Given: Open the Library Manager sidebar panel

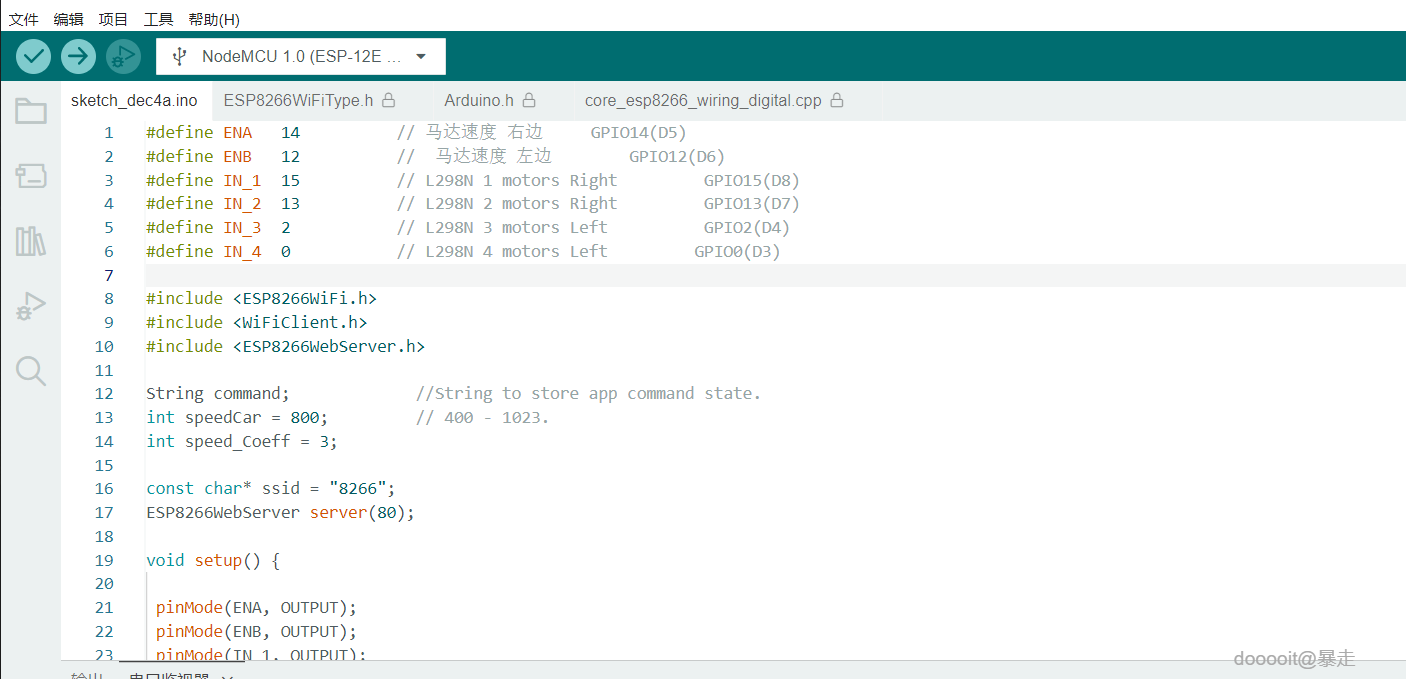Looking at the screenshot, I should [x=31, y=241].
